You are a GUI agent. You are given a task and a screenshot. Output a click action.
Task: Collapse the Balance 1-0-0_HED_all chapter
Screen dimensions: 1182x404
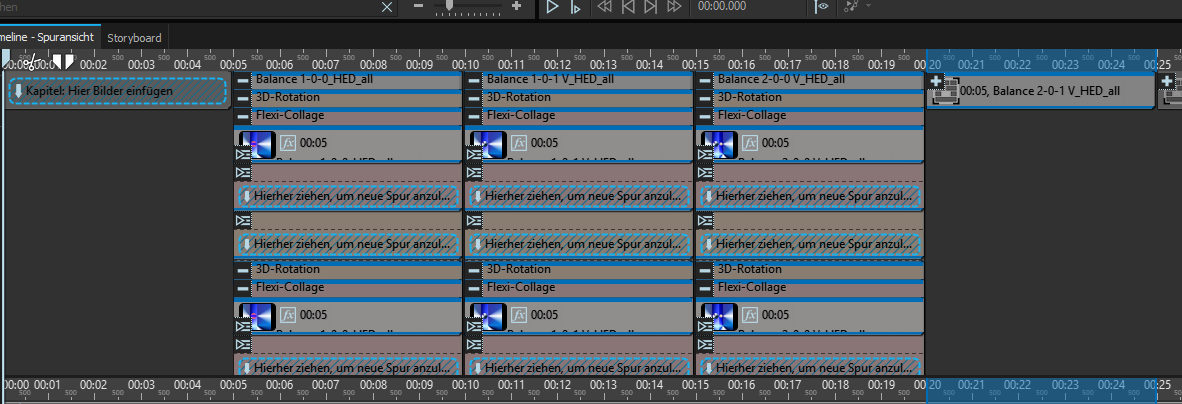(242, 81)
